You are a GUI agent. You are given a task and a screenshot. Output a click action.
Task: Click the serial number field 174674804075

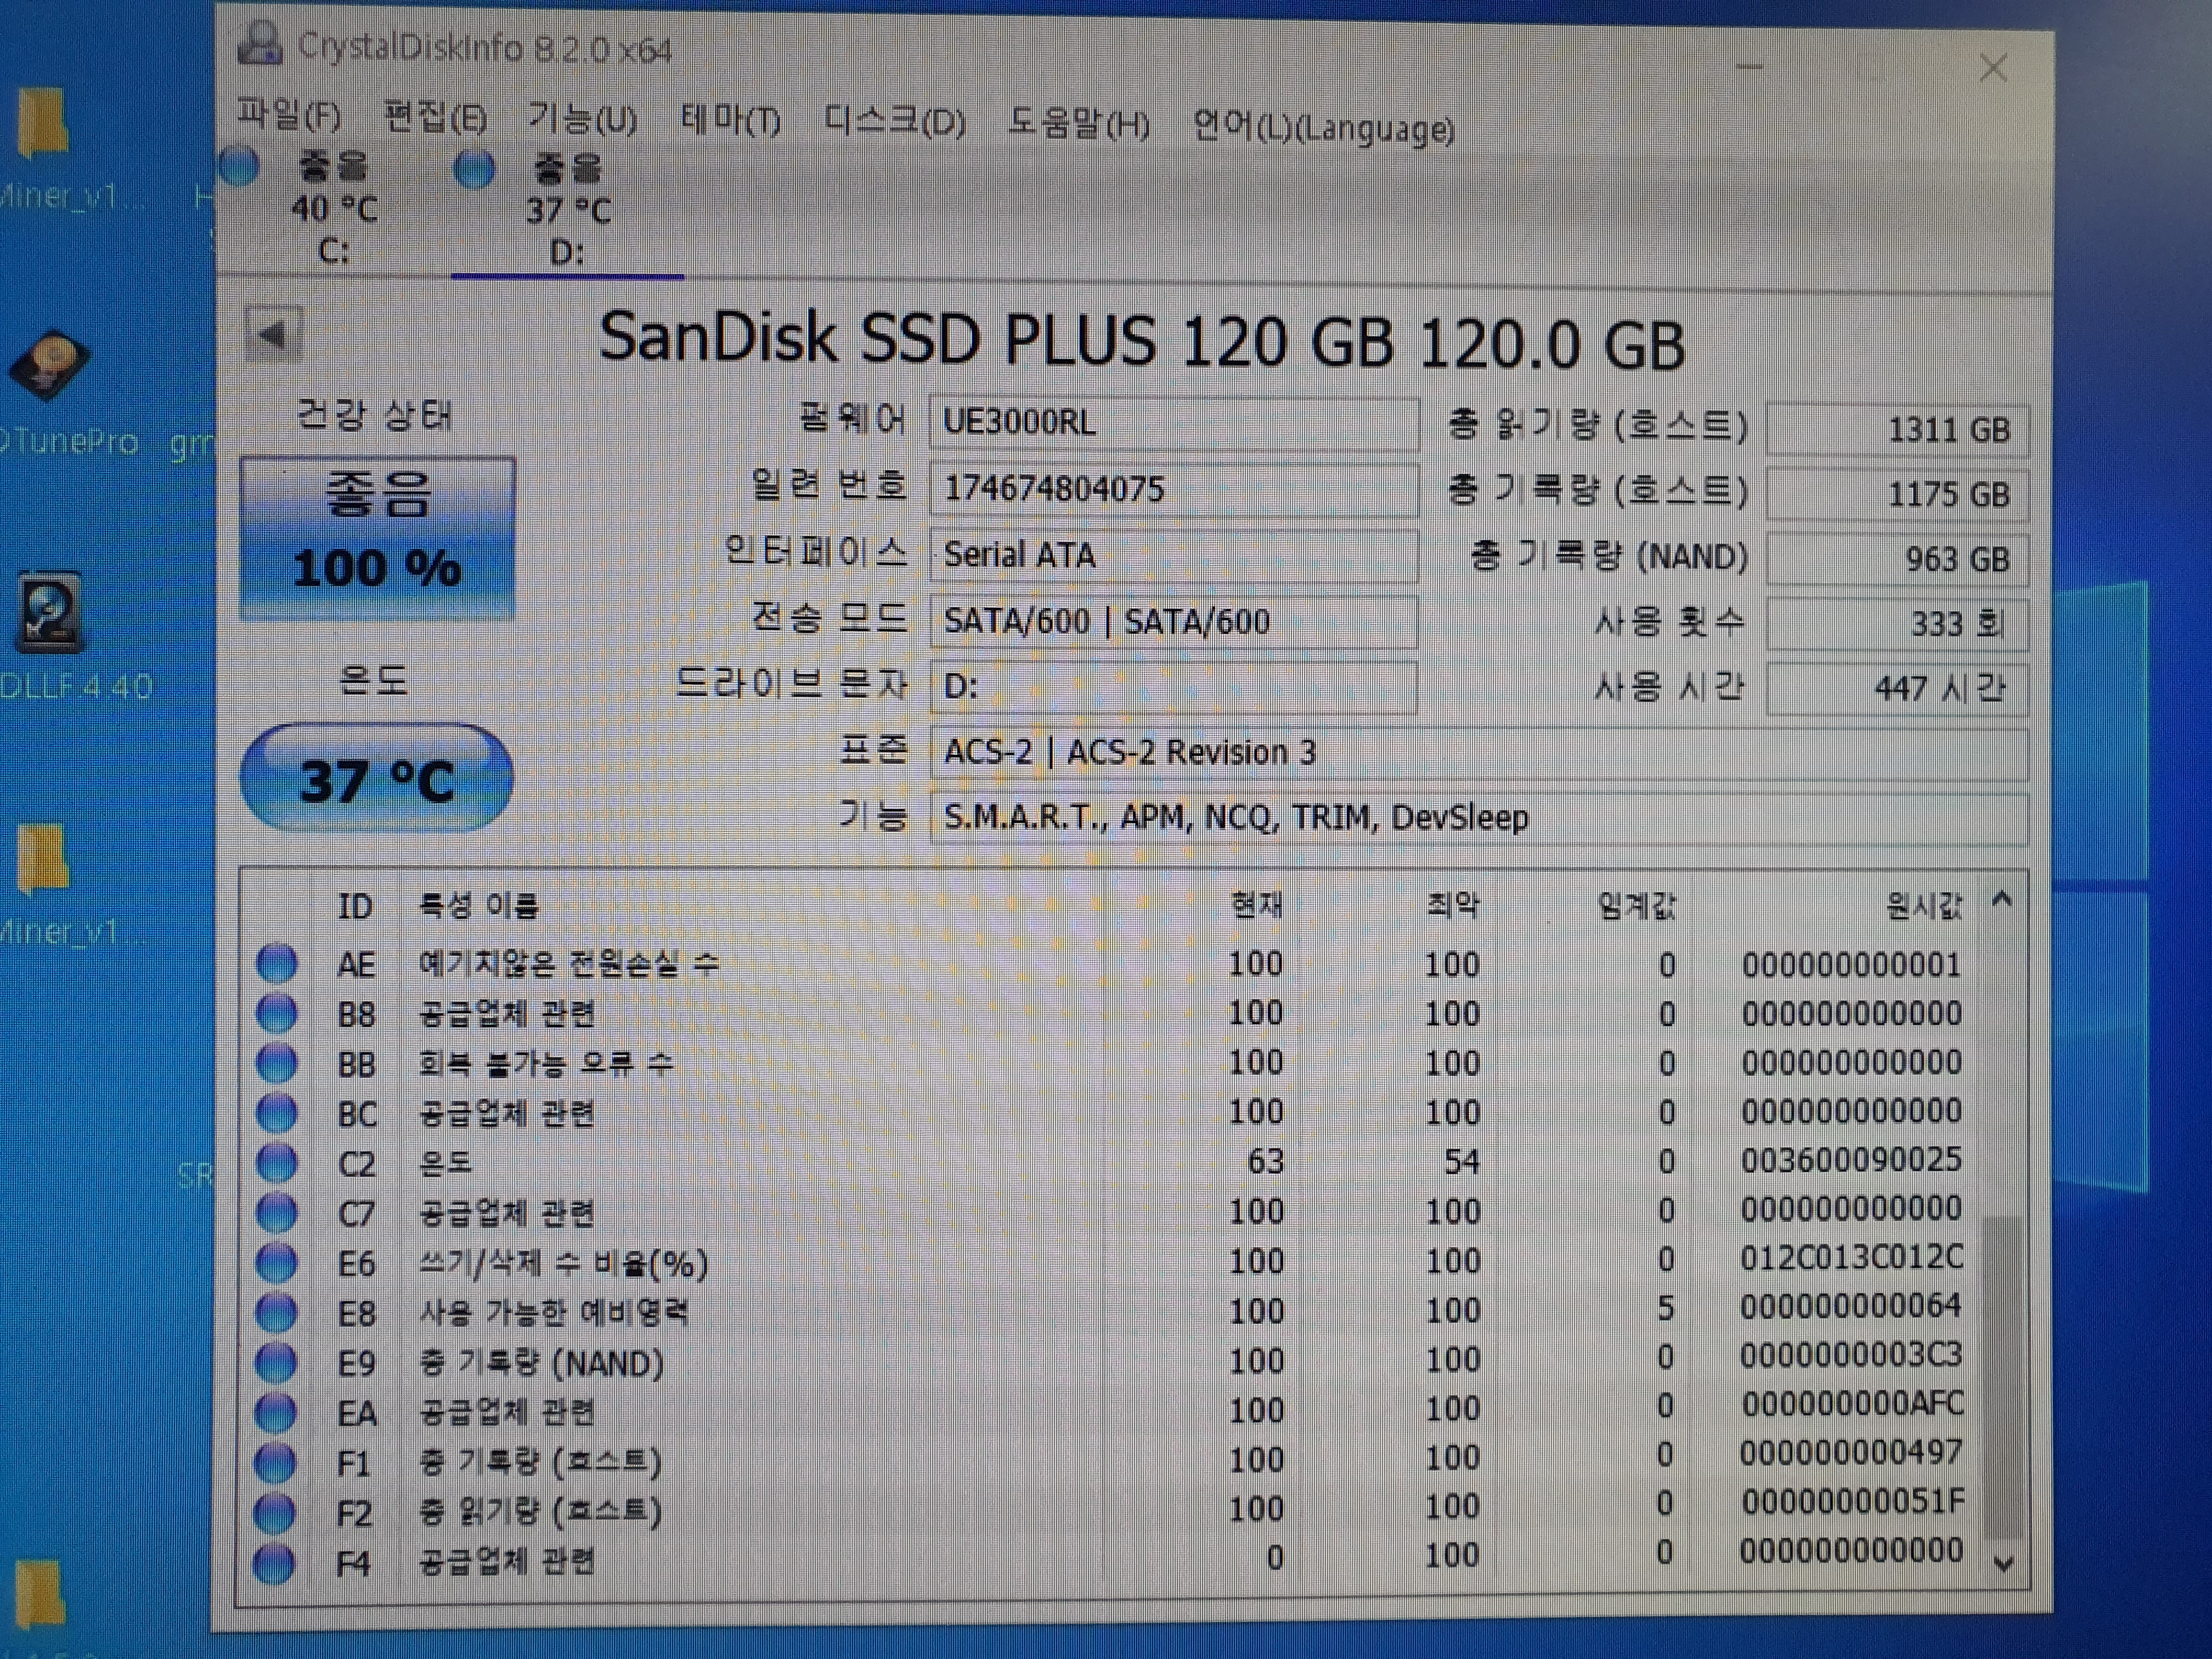point(1173,489)
